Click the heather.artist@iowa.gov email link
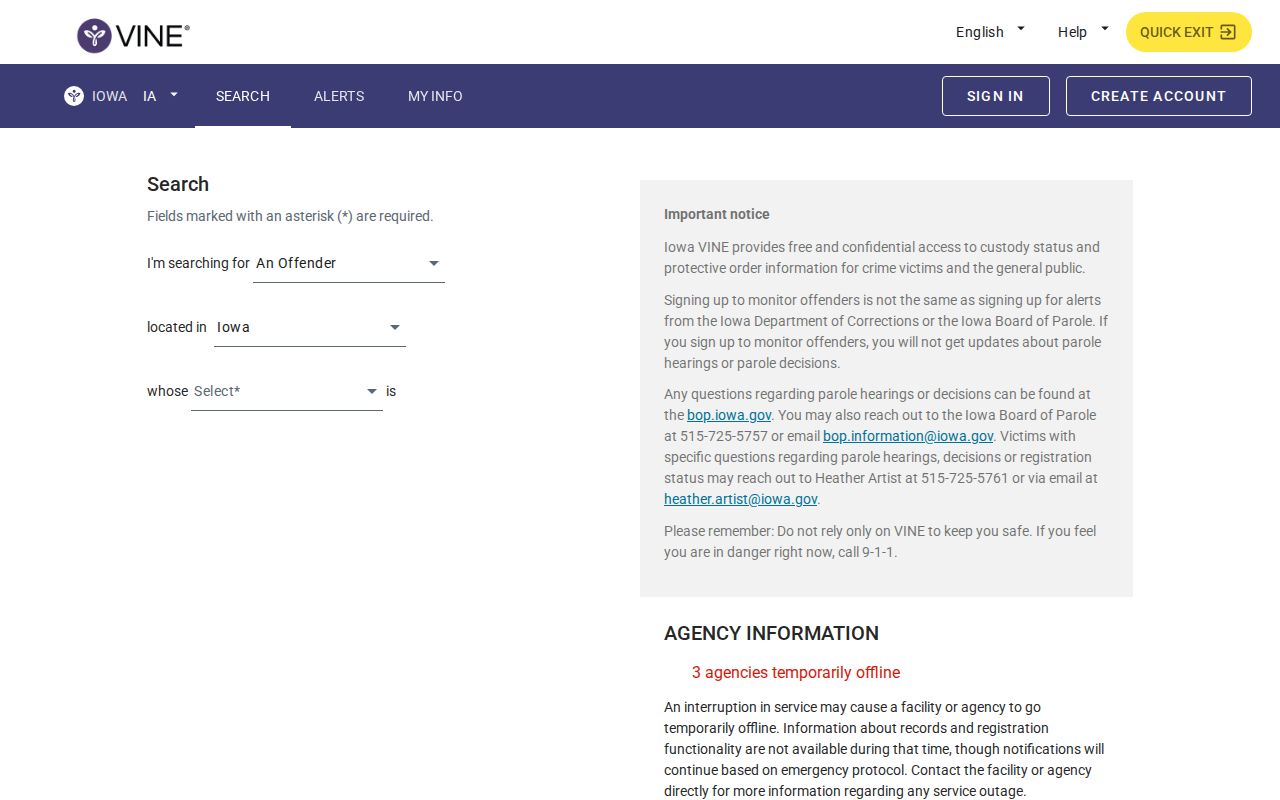Screen dimensions: 1280x800 [x=741, y=499]
